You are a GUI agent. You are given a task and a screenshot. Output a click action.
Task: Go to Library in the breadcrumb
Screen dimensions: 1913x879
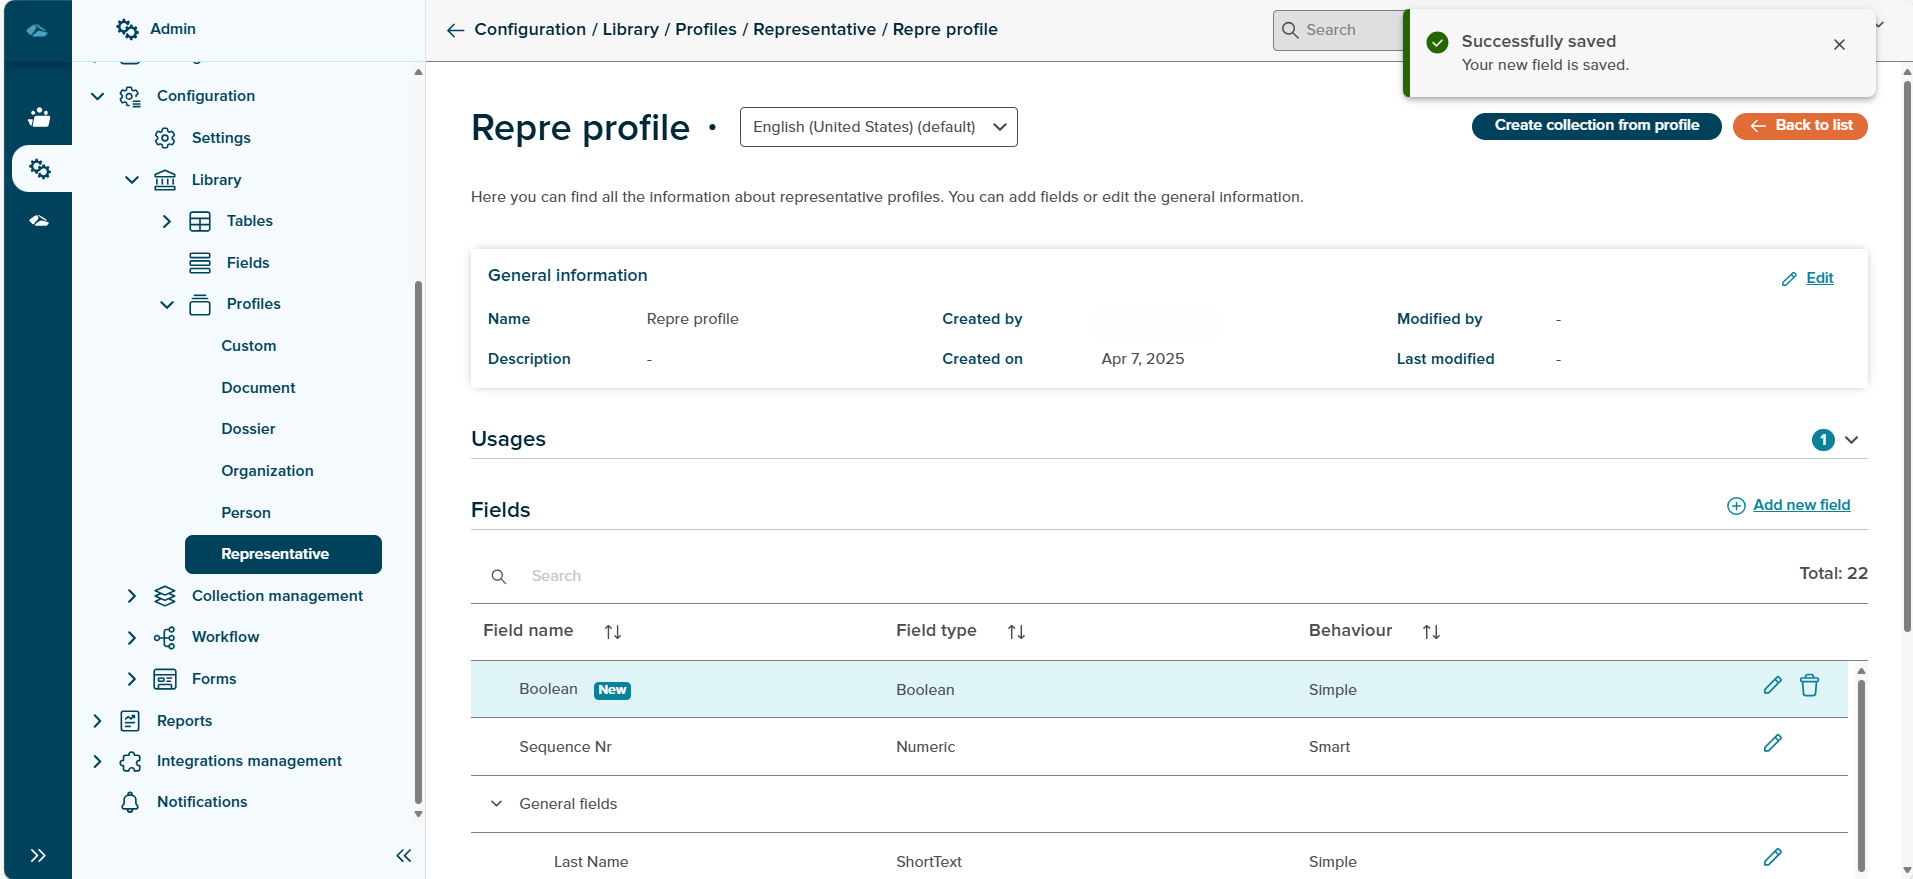click(x=631, y=30)
